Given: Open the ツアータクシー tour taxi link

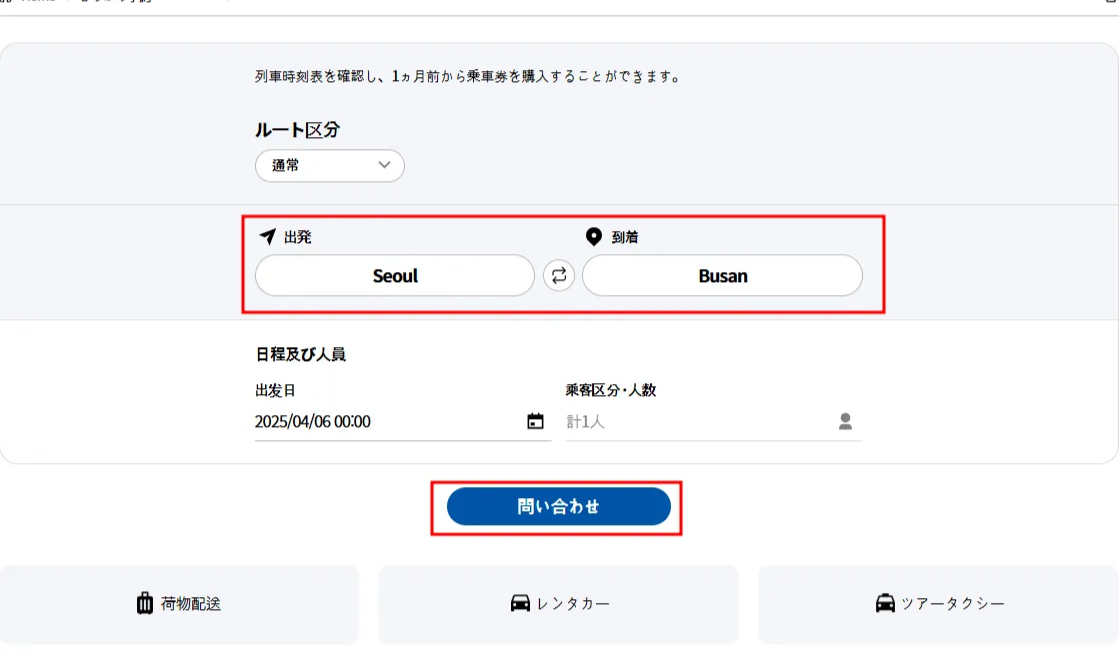Looking at the screenshot, I should (938, 604).
